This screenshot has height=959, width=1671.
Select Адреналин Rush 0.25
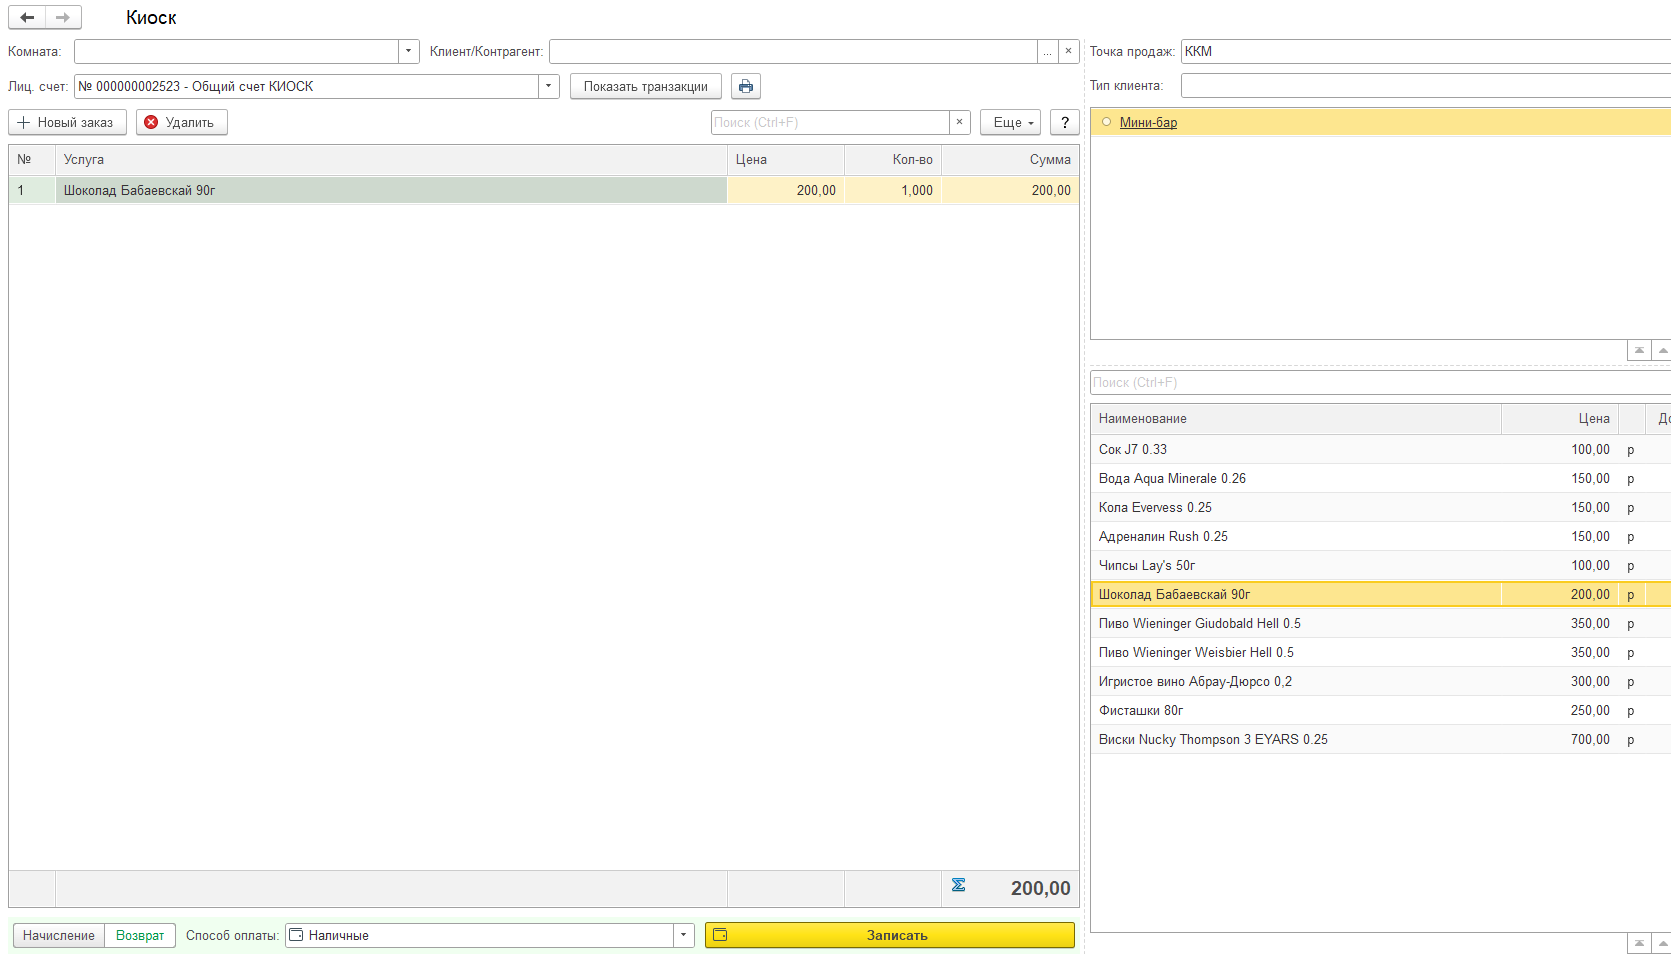tap(1380, 536)
